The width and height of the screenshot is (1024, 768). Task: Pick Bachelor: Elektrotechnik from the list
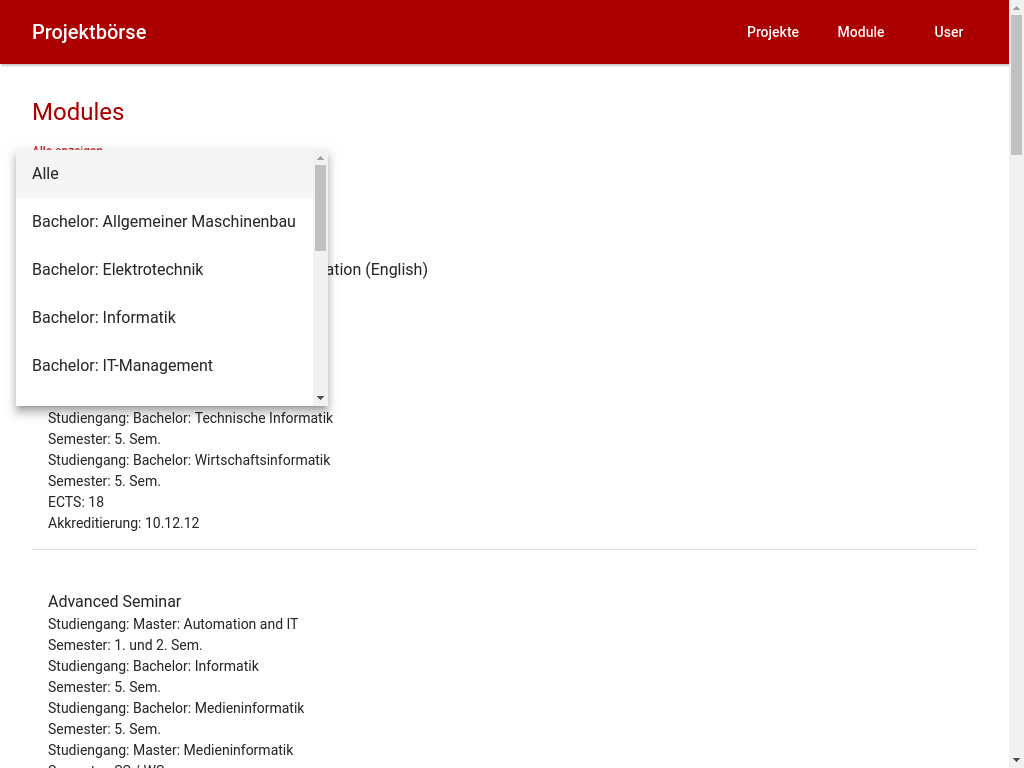click(165, 270)
